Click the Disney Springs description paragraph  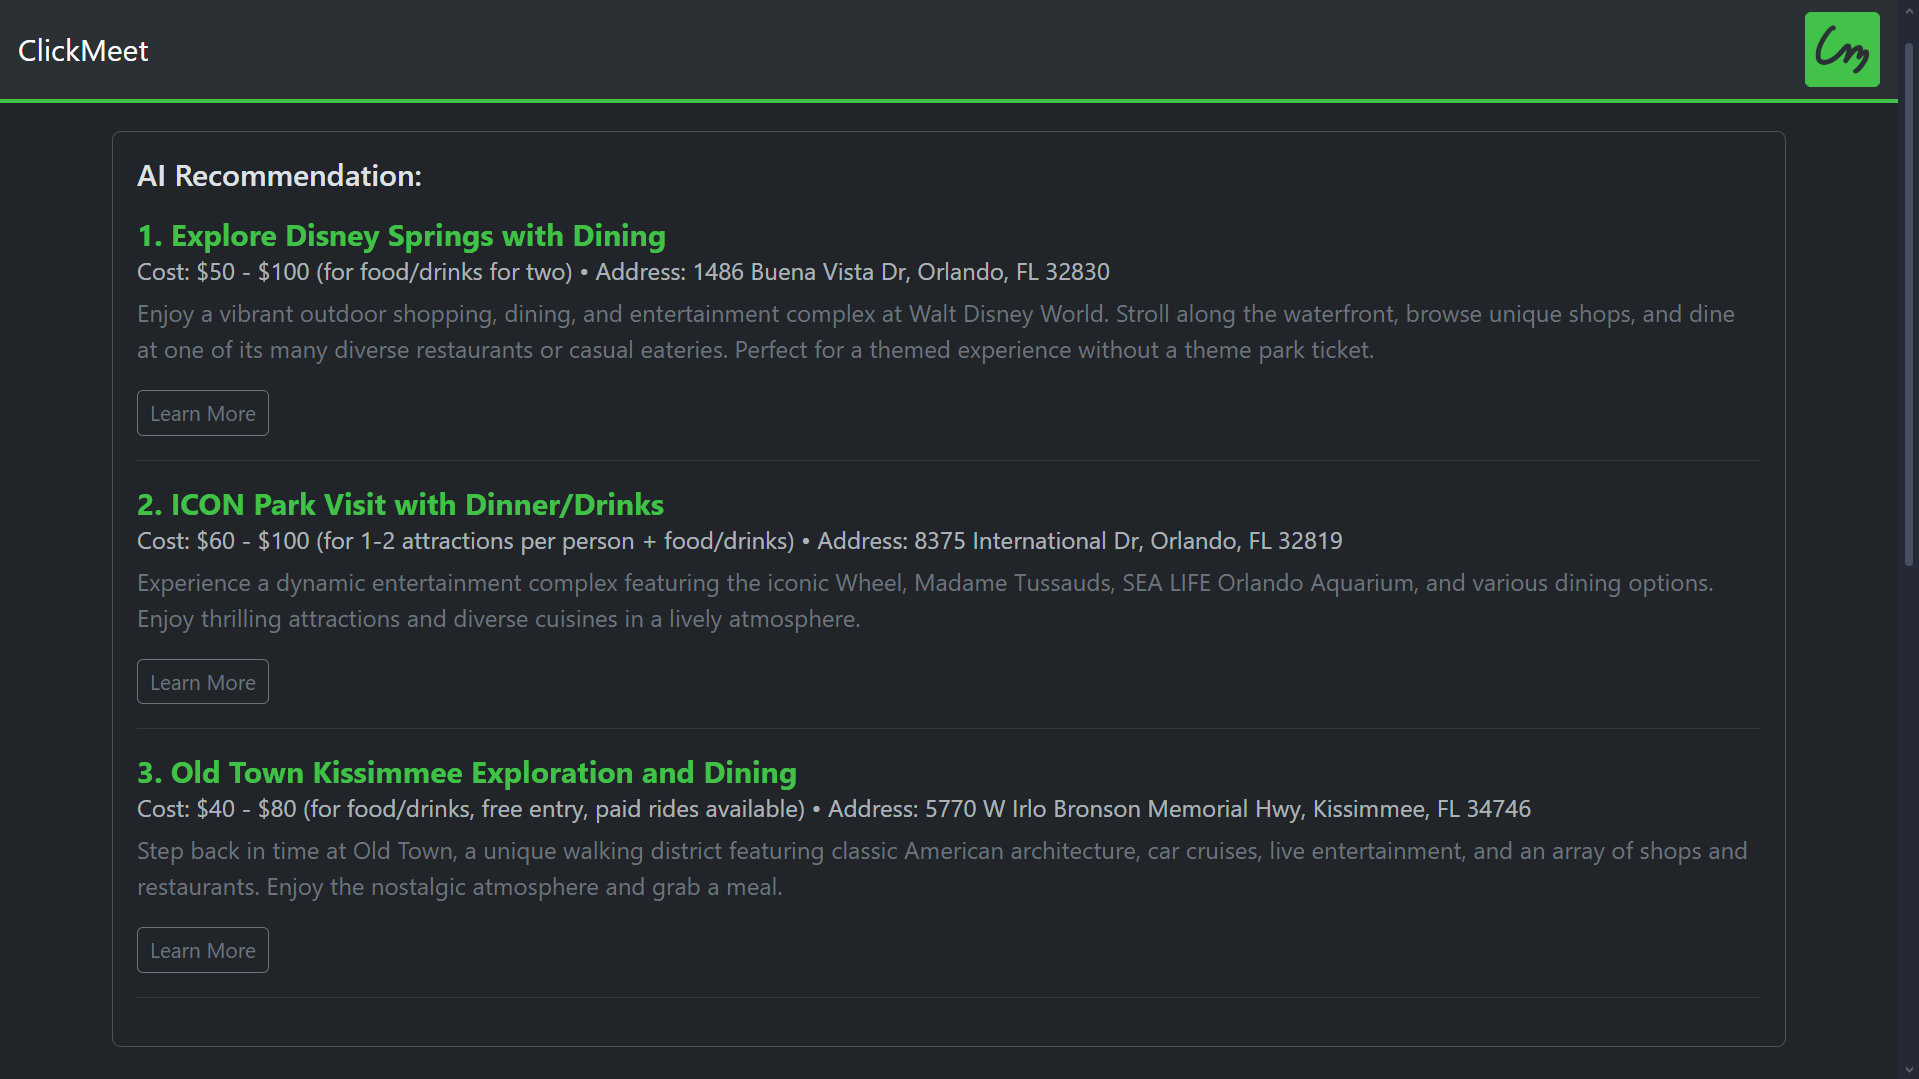(x=936, y=332)
